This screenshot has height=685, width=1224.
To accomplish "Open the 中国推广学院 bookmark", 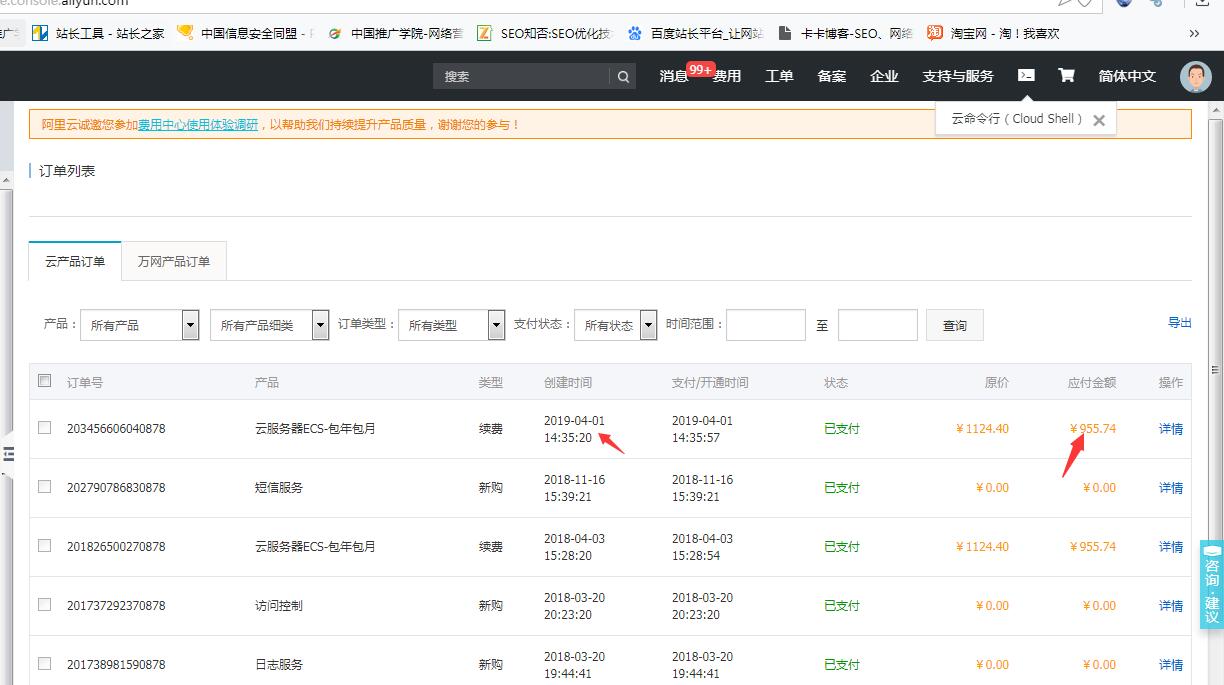I will point(396,33).
